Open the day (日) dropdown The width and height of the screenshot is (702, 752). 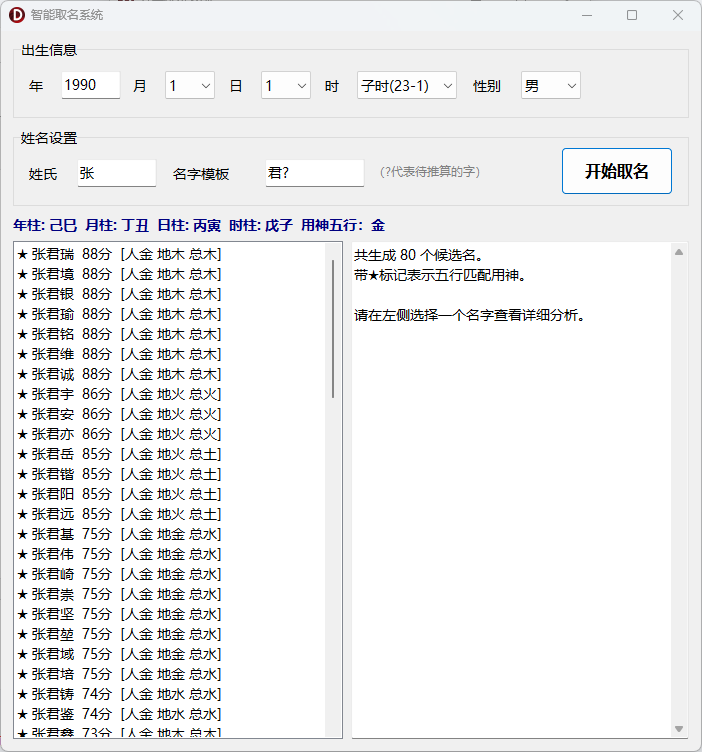pyautogui.click(x=286, y=85)
